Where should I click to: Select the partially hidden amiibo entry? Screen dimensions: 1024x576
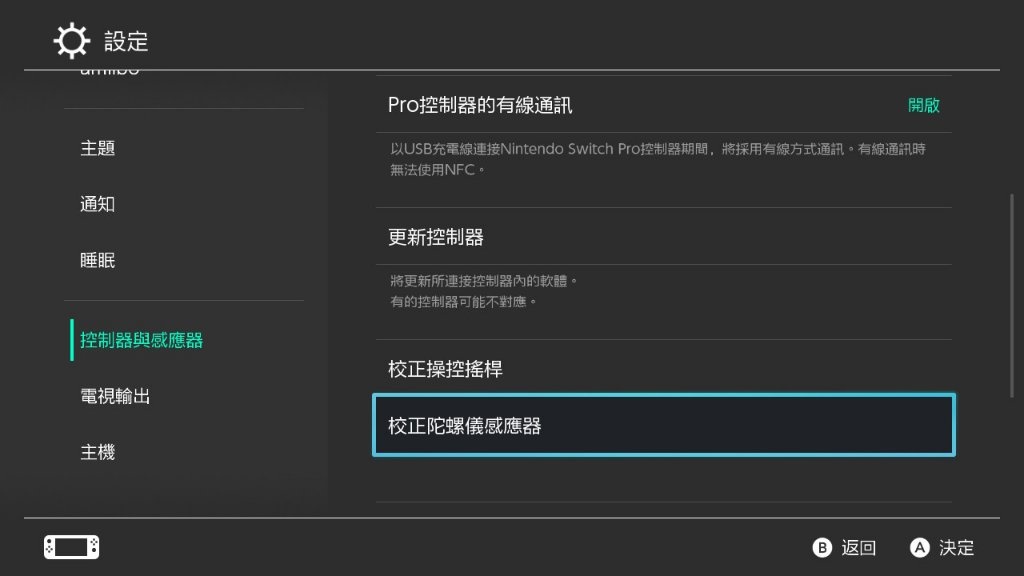(110, 71)
